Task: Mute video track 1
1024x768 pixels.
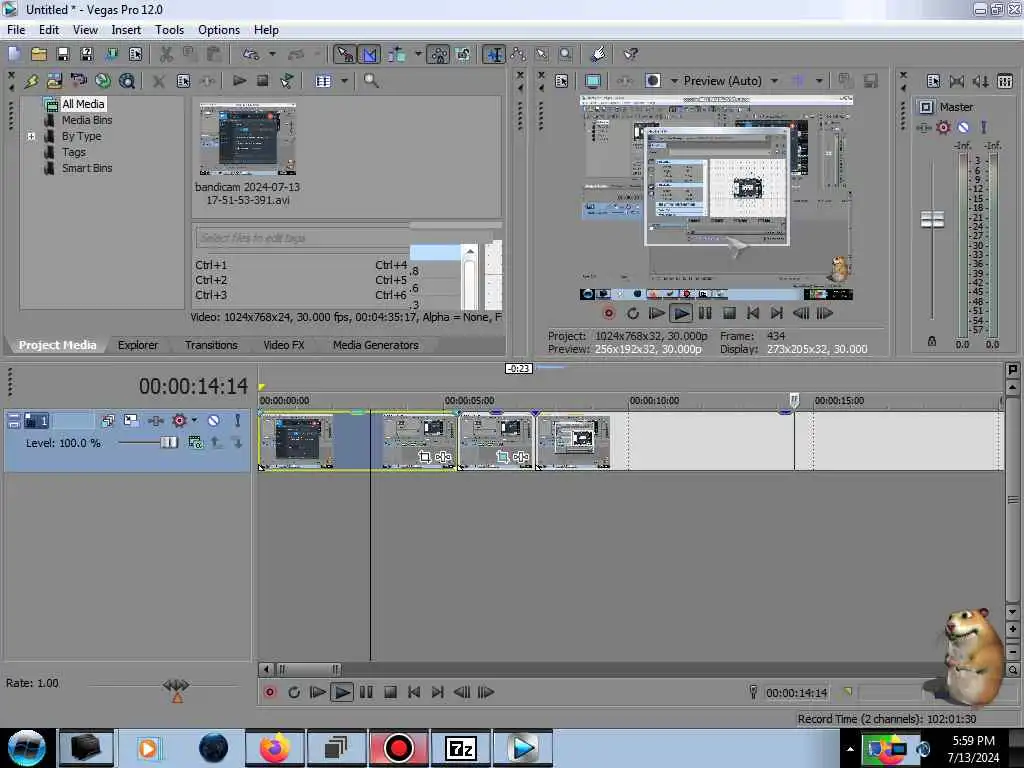Action: [x=213, y=421]
